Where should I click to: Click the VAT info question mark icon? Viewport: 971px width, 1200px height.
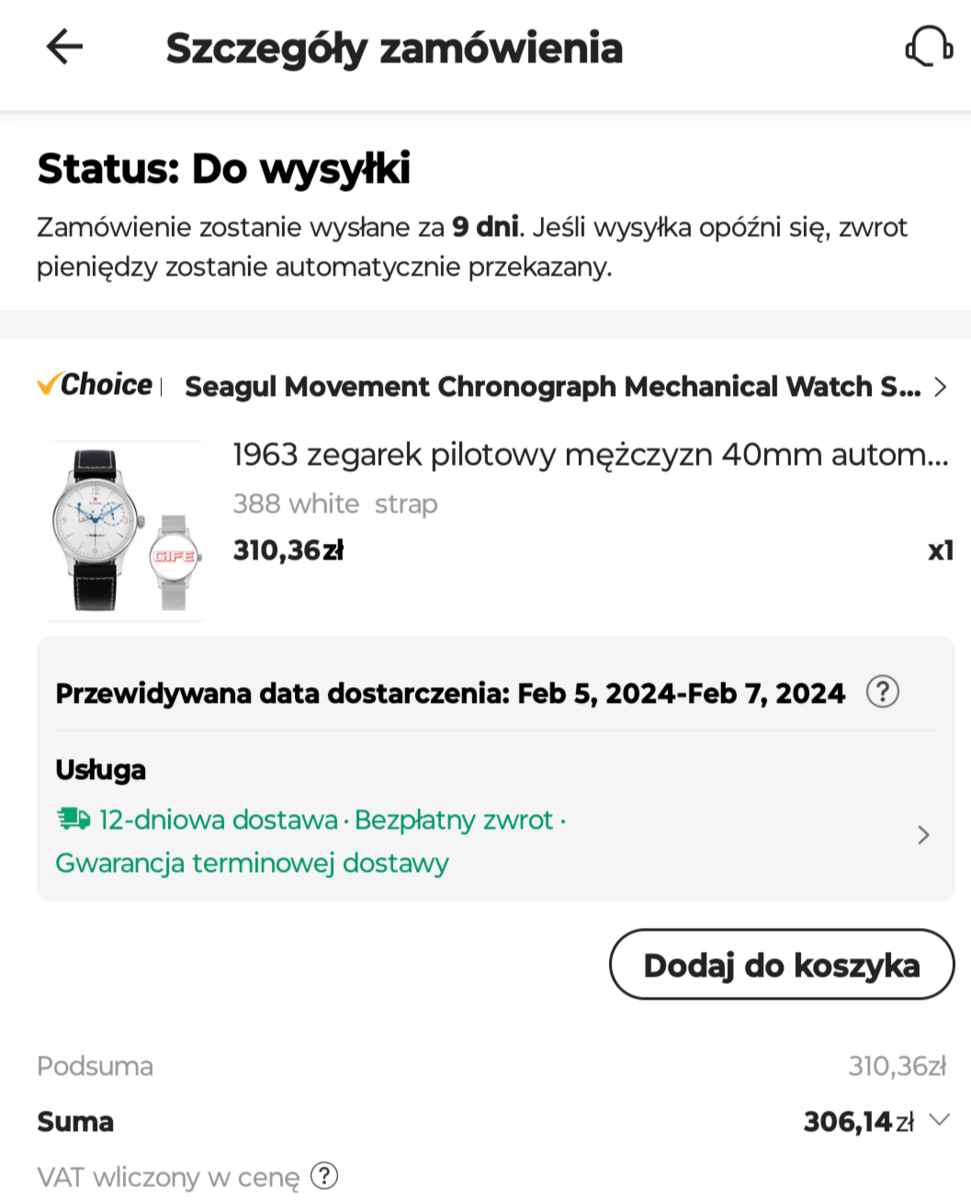point(324,1176)
